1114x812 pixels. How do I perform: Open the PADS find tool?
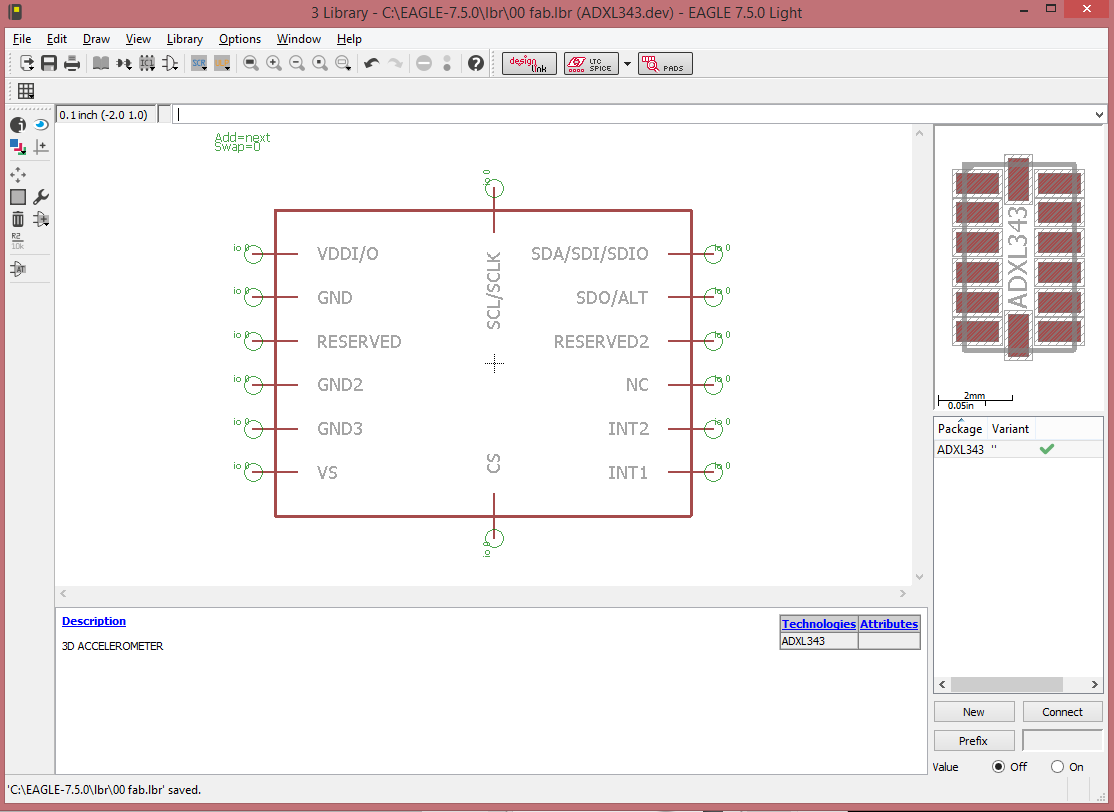(x=665, y=64)
